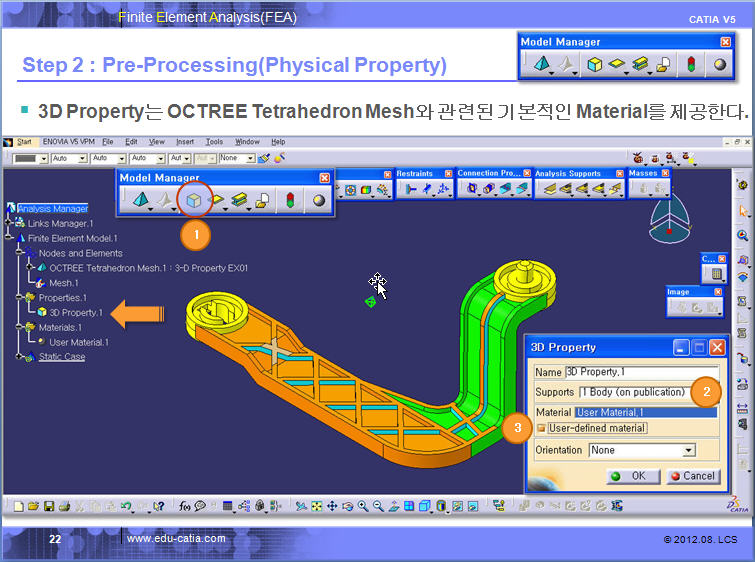The image size is (755, 562).
Task: Click 3D Property cube in slide-header Model Manager
Action: pyautogui.click(x=595, y=64)
